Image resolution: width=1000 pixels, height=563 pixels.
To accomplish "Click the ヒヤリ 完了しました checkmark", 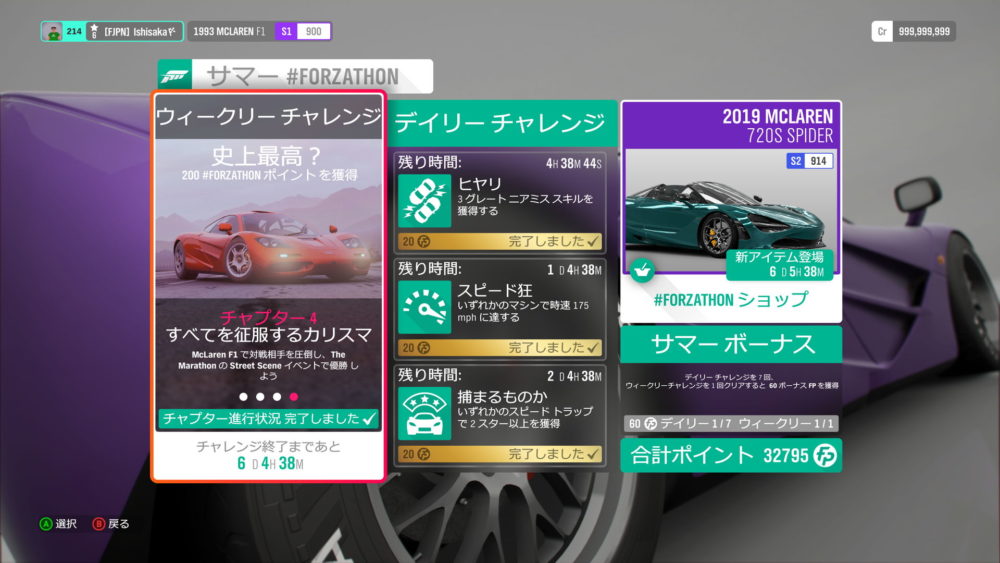I will [x=593, y=241].
